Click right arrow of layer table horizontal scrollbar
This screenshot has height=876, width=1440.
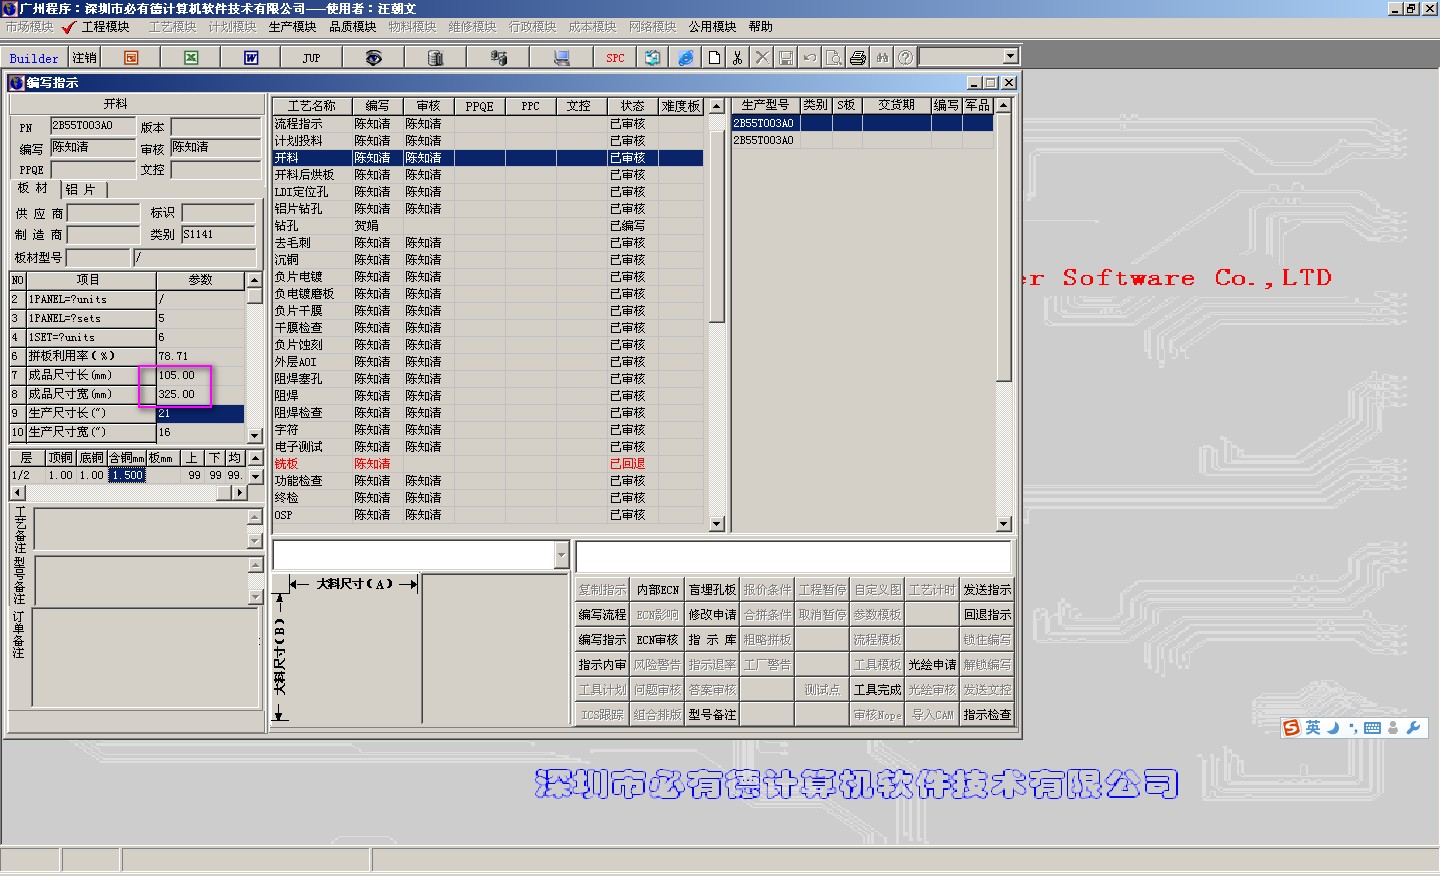[239, 493]
